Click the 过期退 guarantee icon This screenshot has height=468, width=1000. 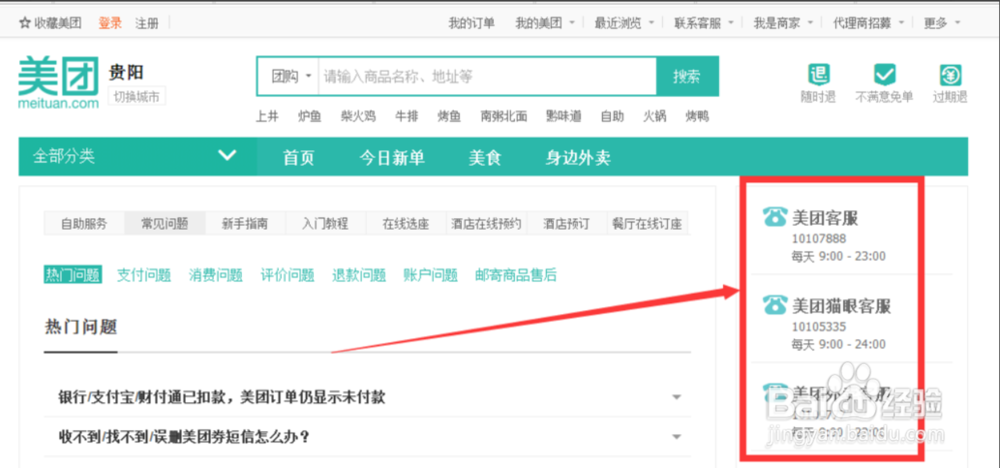950,75
